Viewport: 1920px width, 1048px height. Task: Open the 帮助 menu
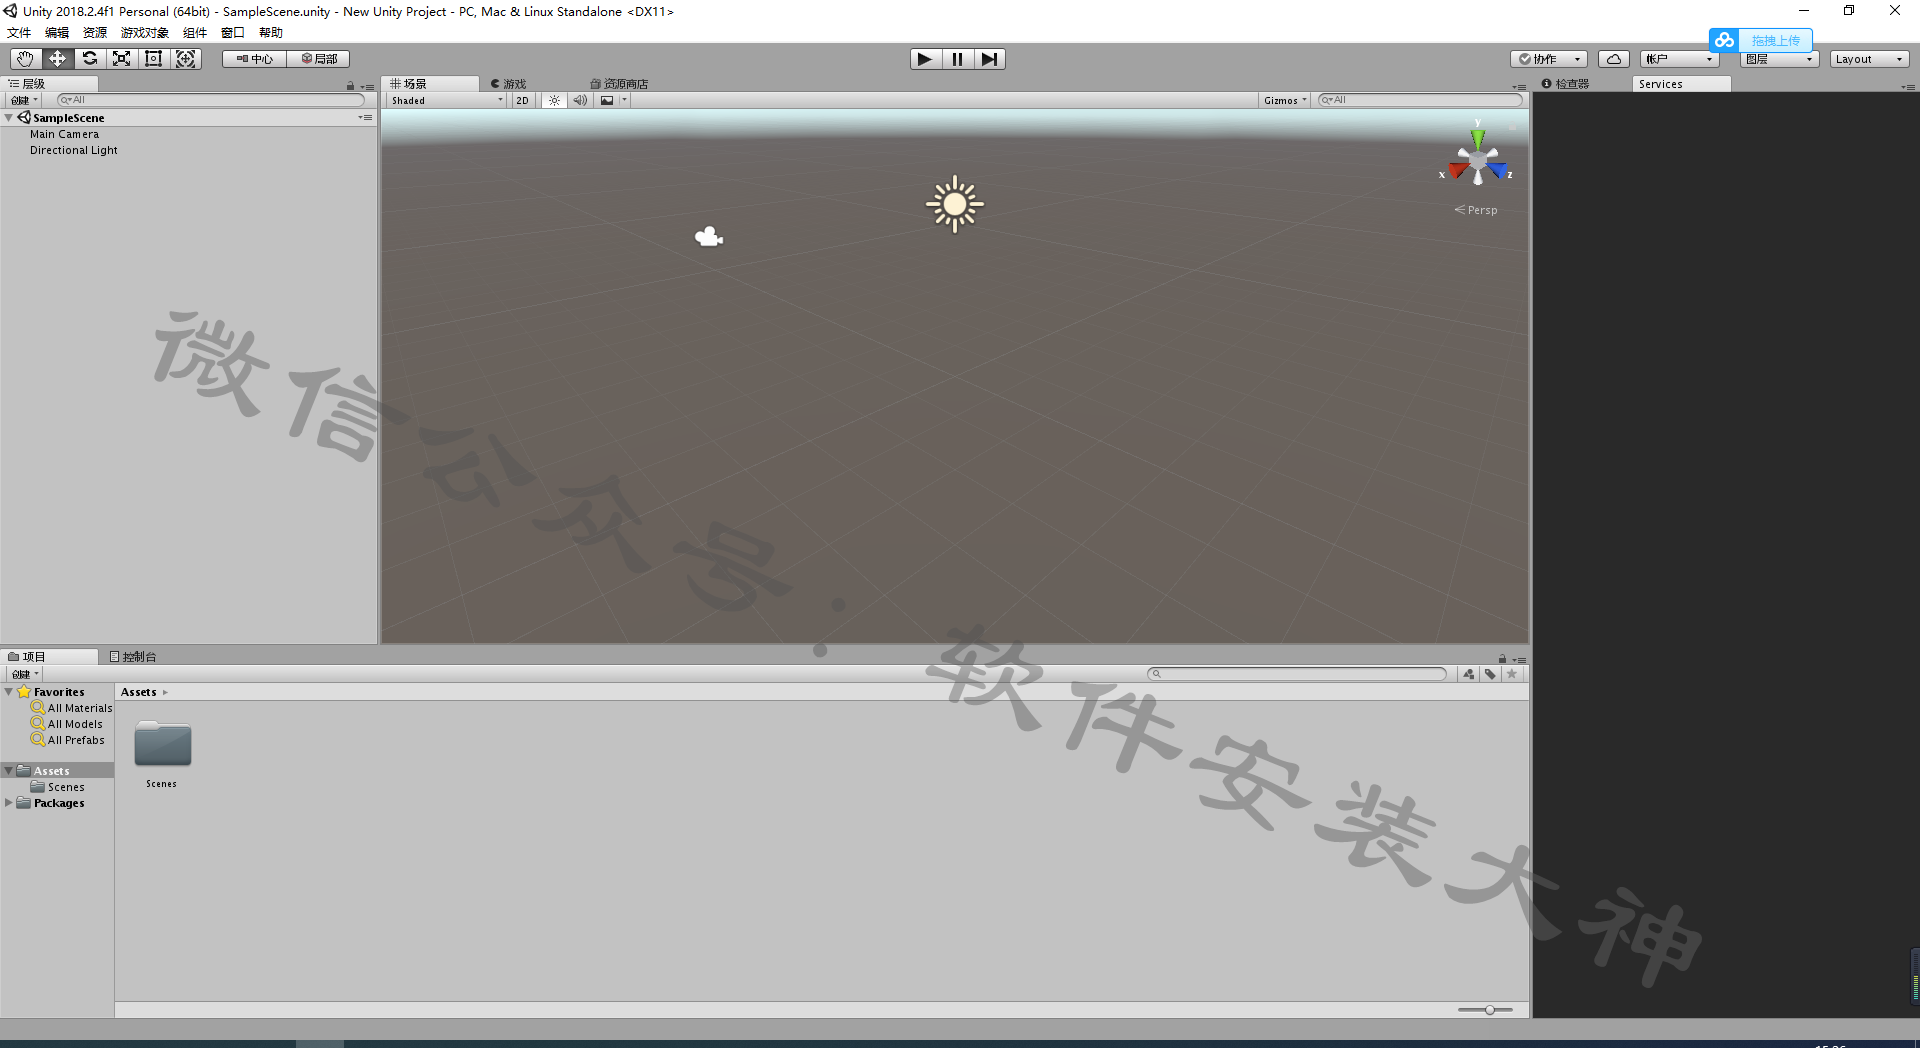coord(271,32)
